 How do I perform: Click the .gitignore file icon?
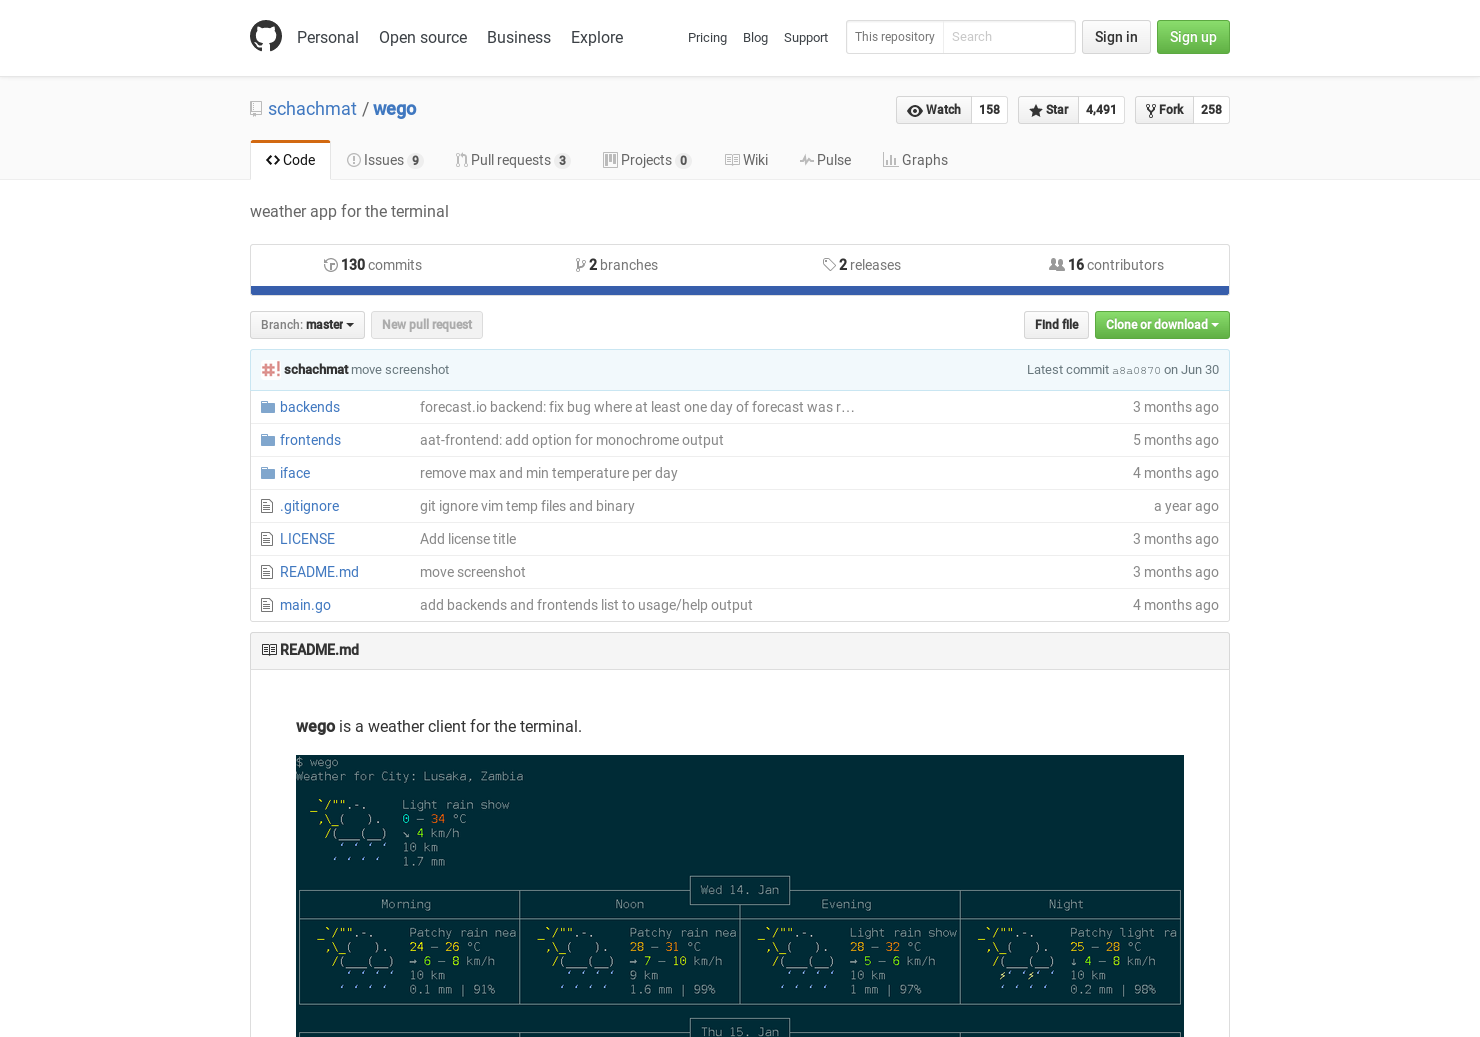click(267, 506)
